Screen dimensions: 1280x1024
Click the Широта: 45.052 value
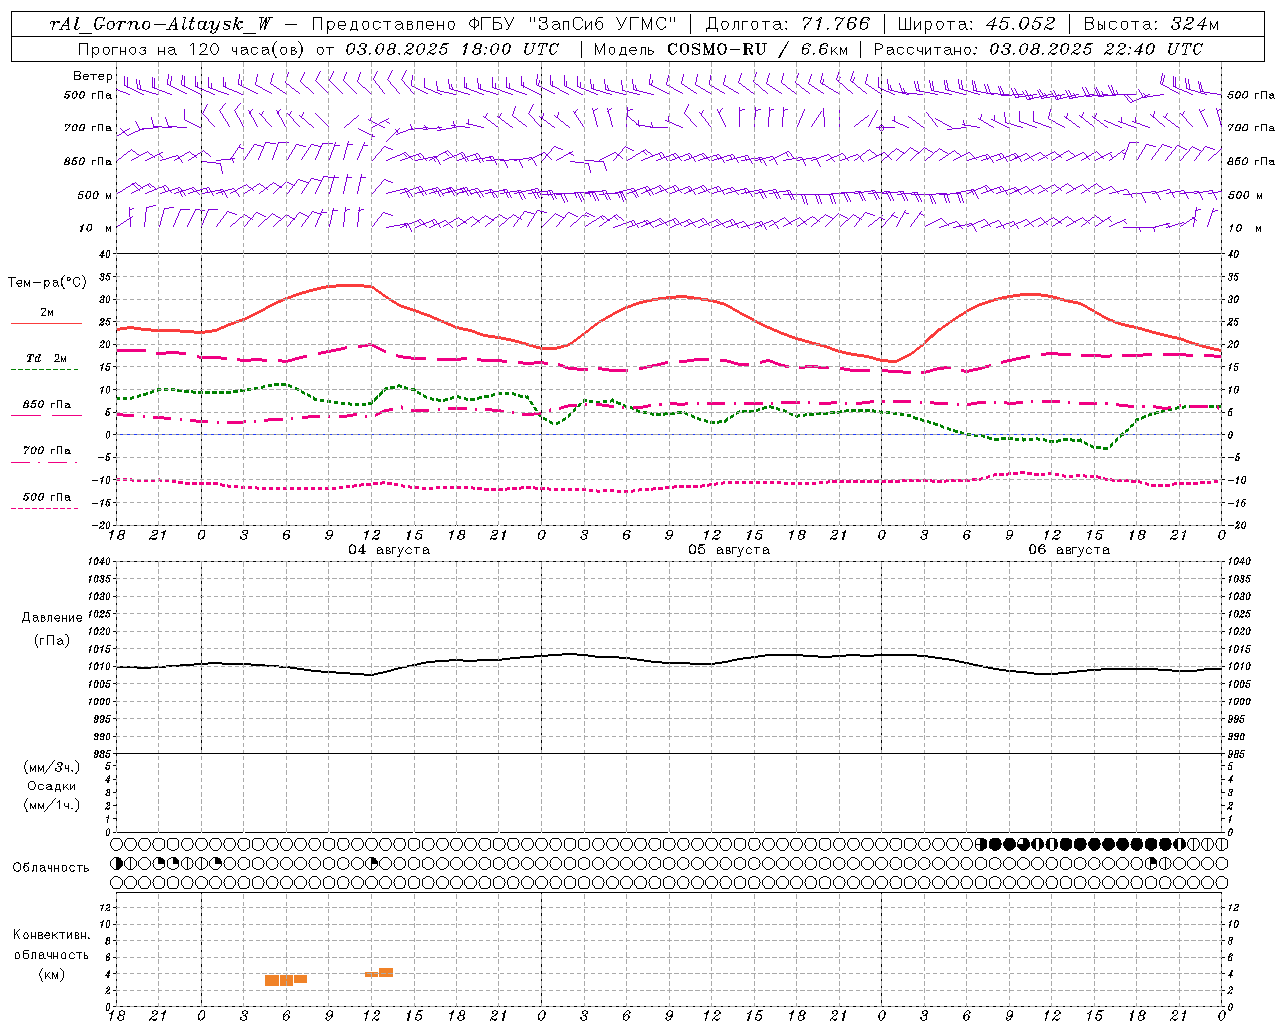tap(976, 24)
